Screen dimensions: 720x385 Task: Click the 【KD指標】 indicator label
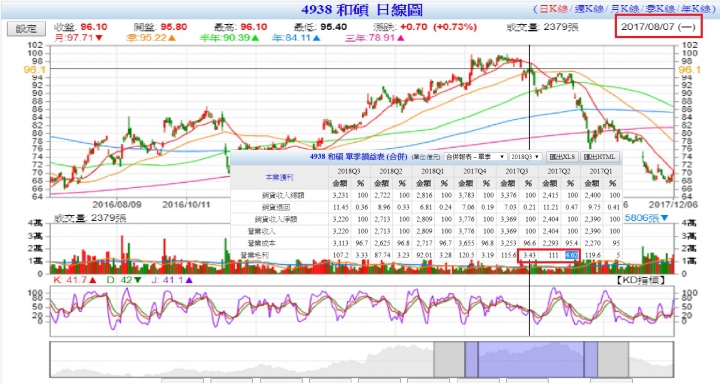[641, 280]
